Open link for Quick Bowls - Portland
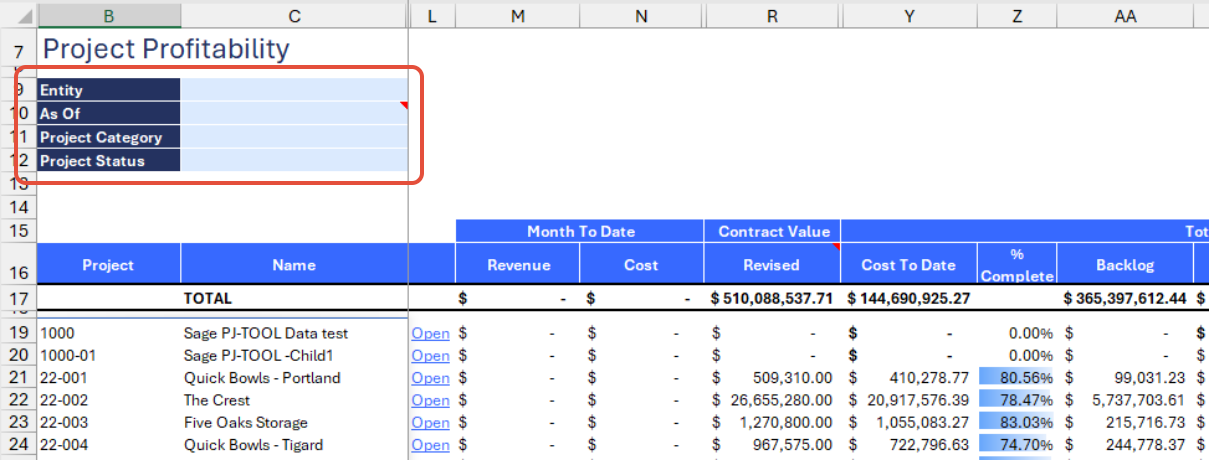Viewport: 1209px width, 460px height. (430, 378)
